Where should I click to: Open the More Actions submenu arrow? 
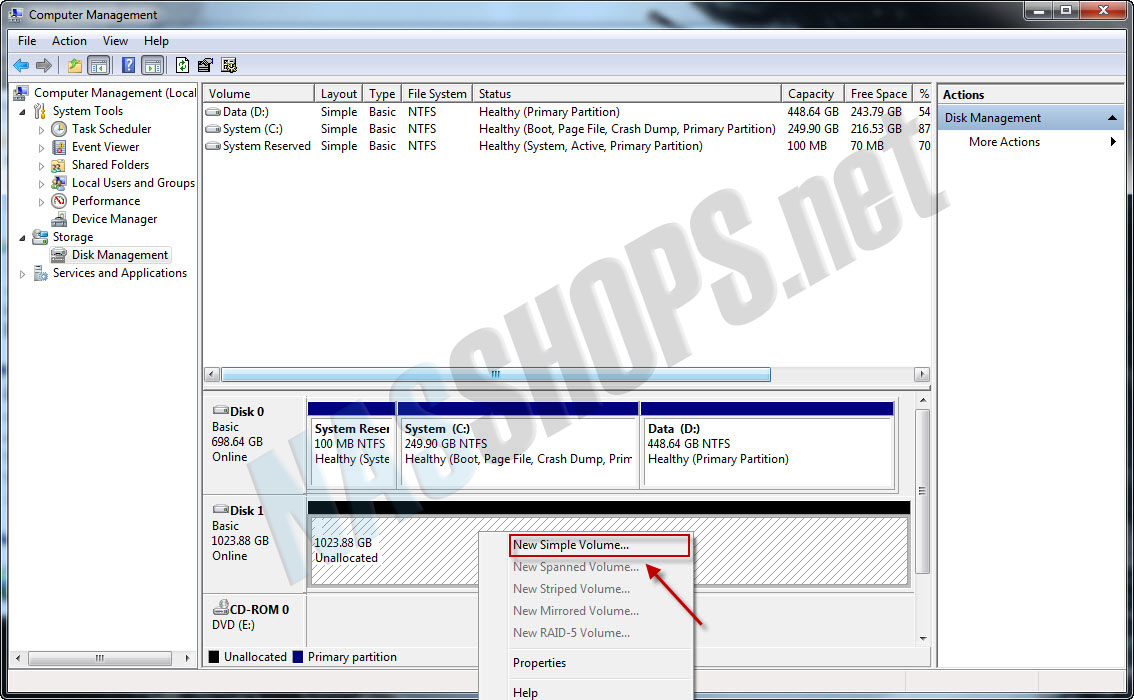point(1113,142)
